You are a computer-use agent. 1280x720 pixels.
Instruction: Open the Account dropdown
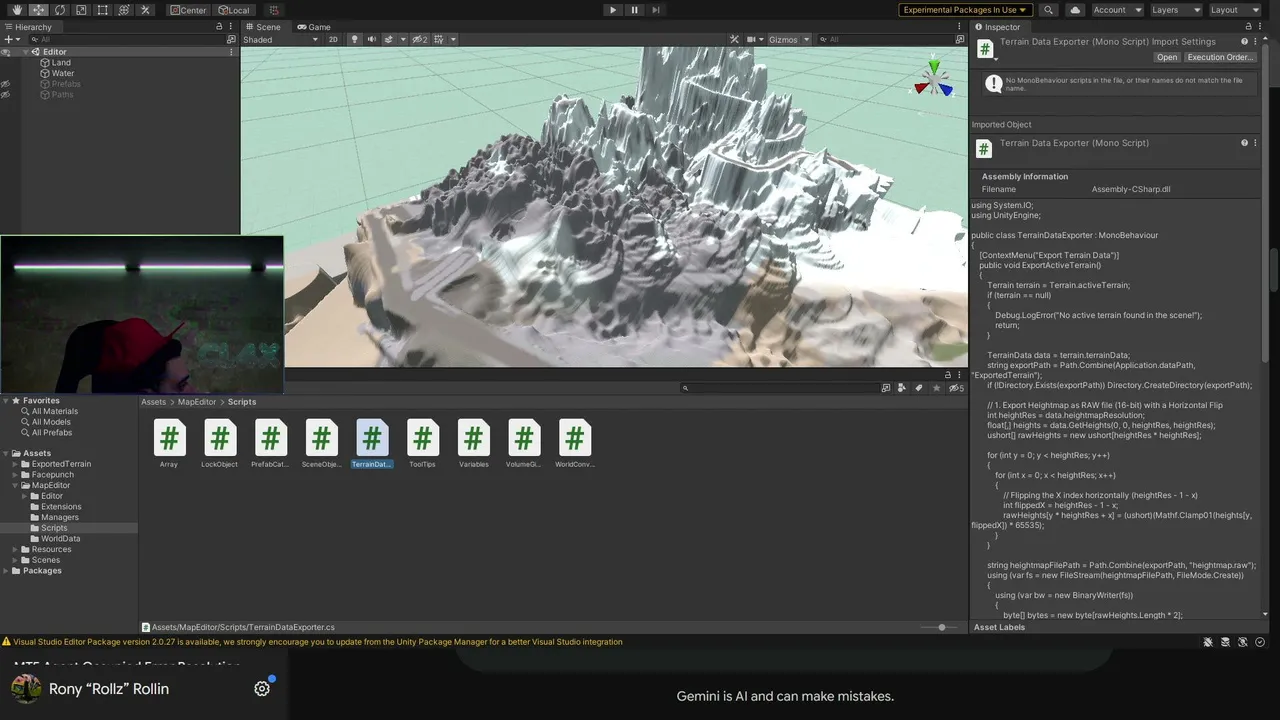point(1117,10)
